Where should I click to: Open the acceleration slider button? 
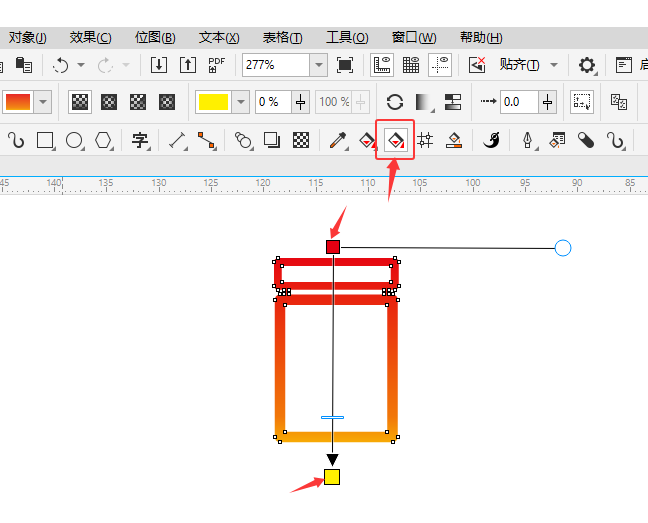point(548,102)
